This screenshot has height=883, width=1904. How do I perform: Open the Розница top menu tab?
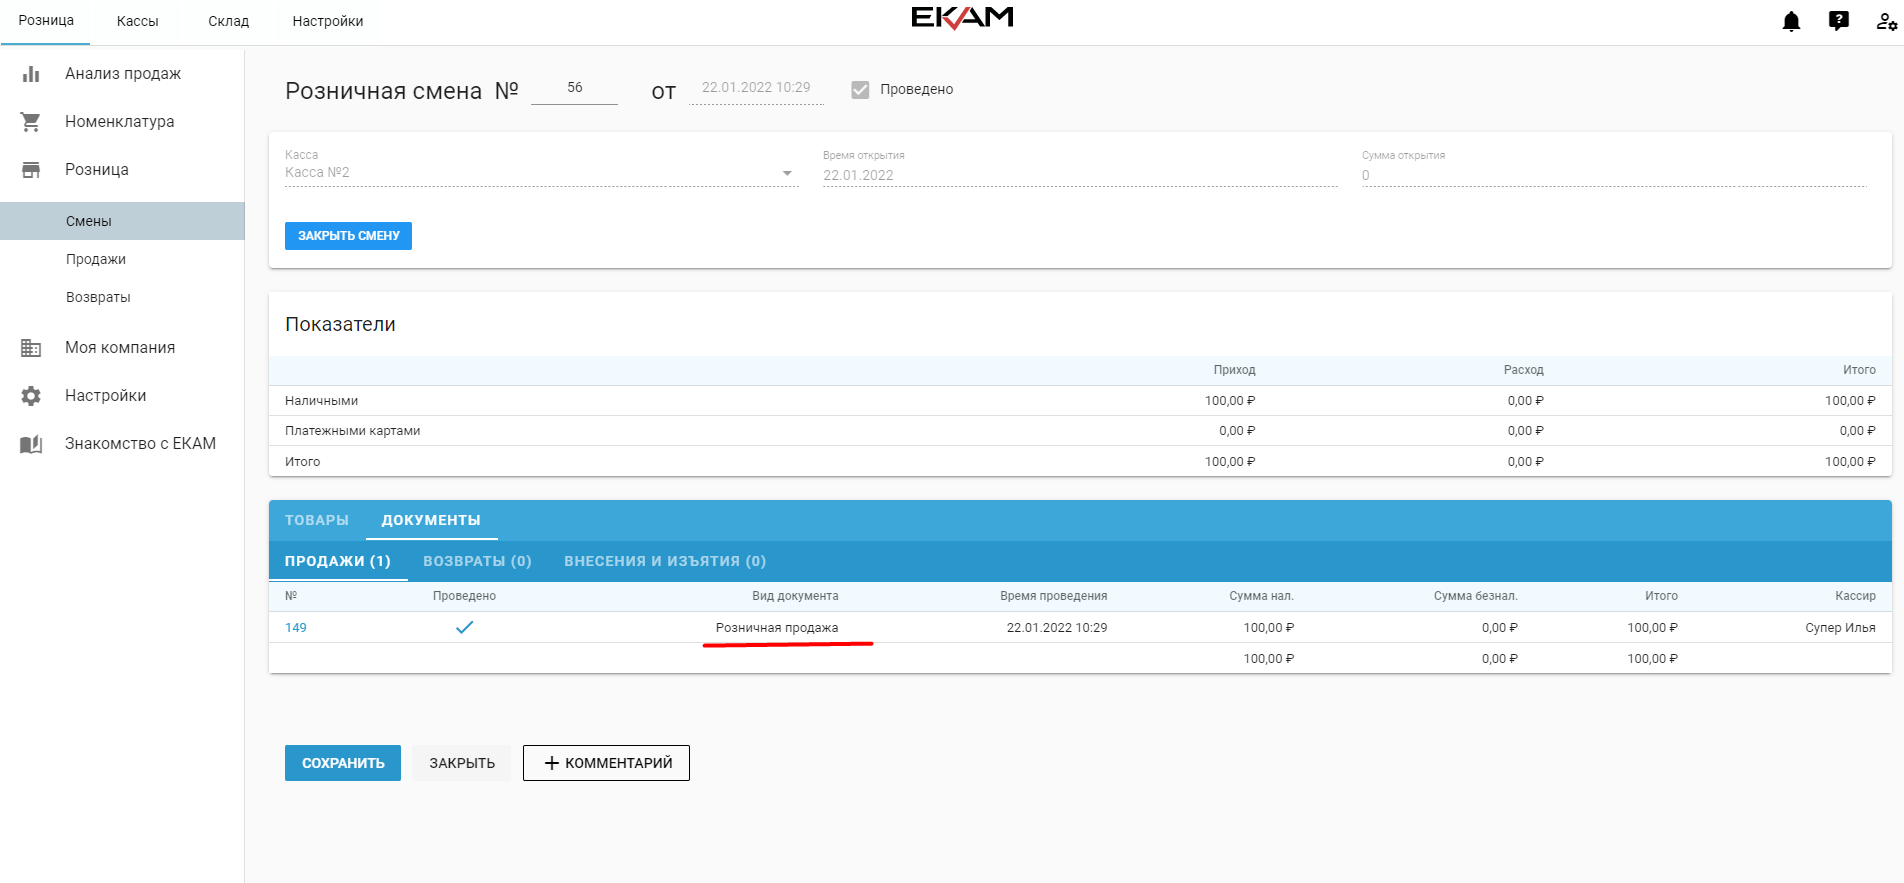coord(46,21)
